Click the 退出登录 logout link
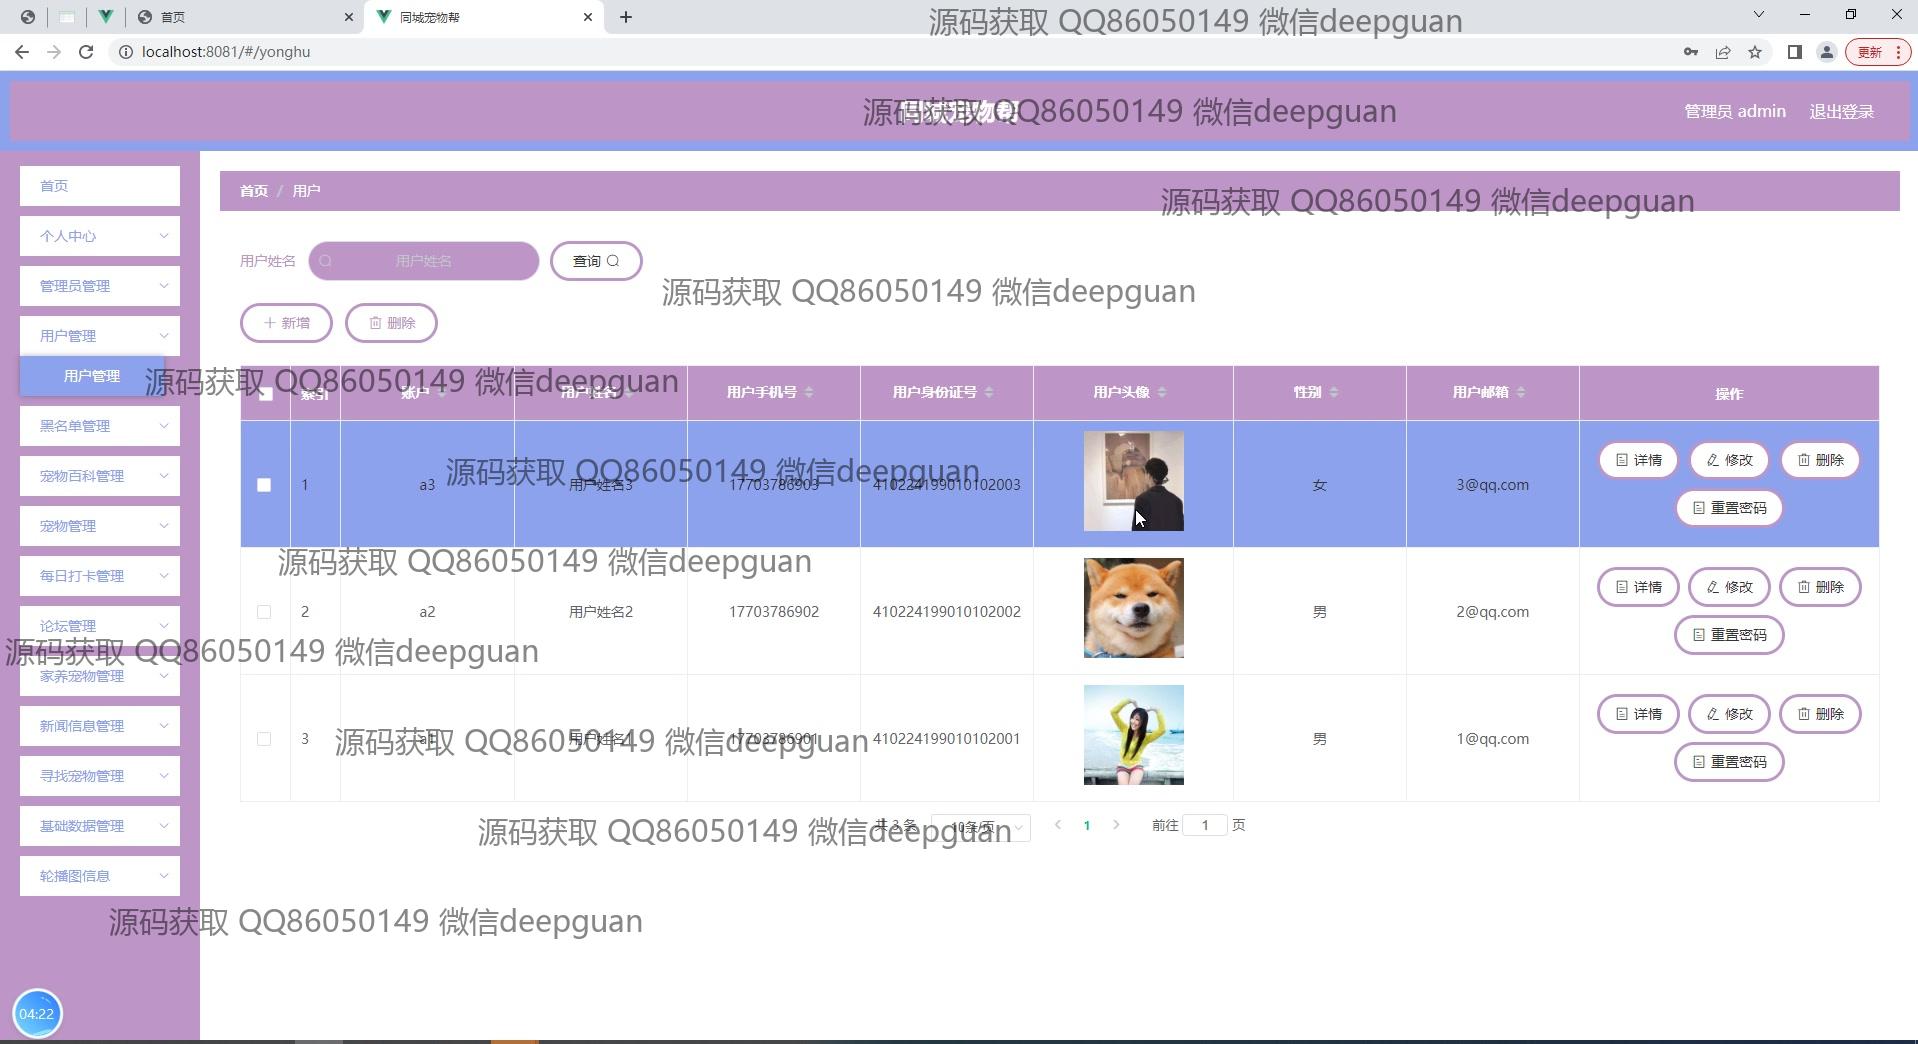Image resolution: width=1918 pixels, height=1044 pixels. (x=1842, y=112)
